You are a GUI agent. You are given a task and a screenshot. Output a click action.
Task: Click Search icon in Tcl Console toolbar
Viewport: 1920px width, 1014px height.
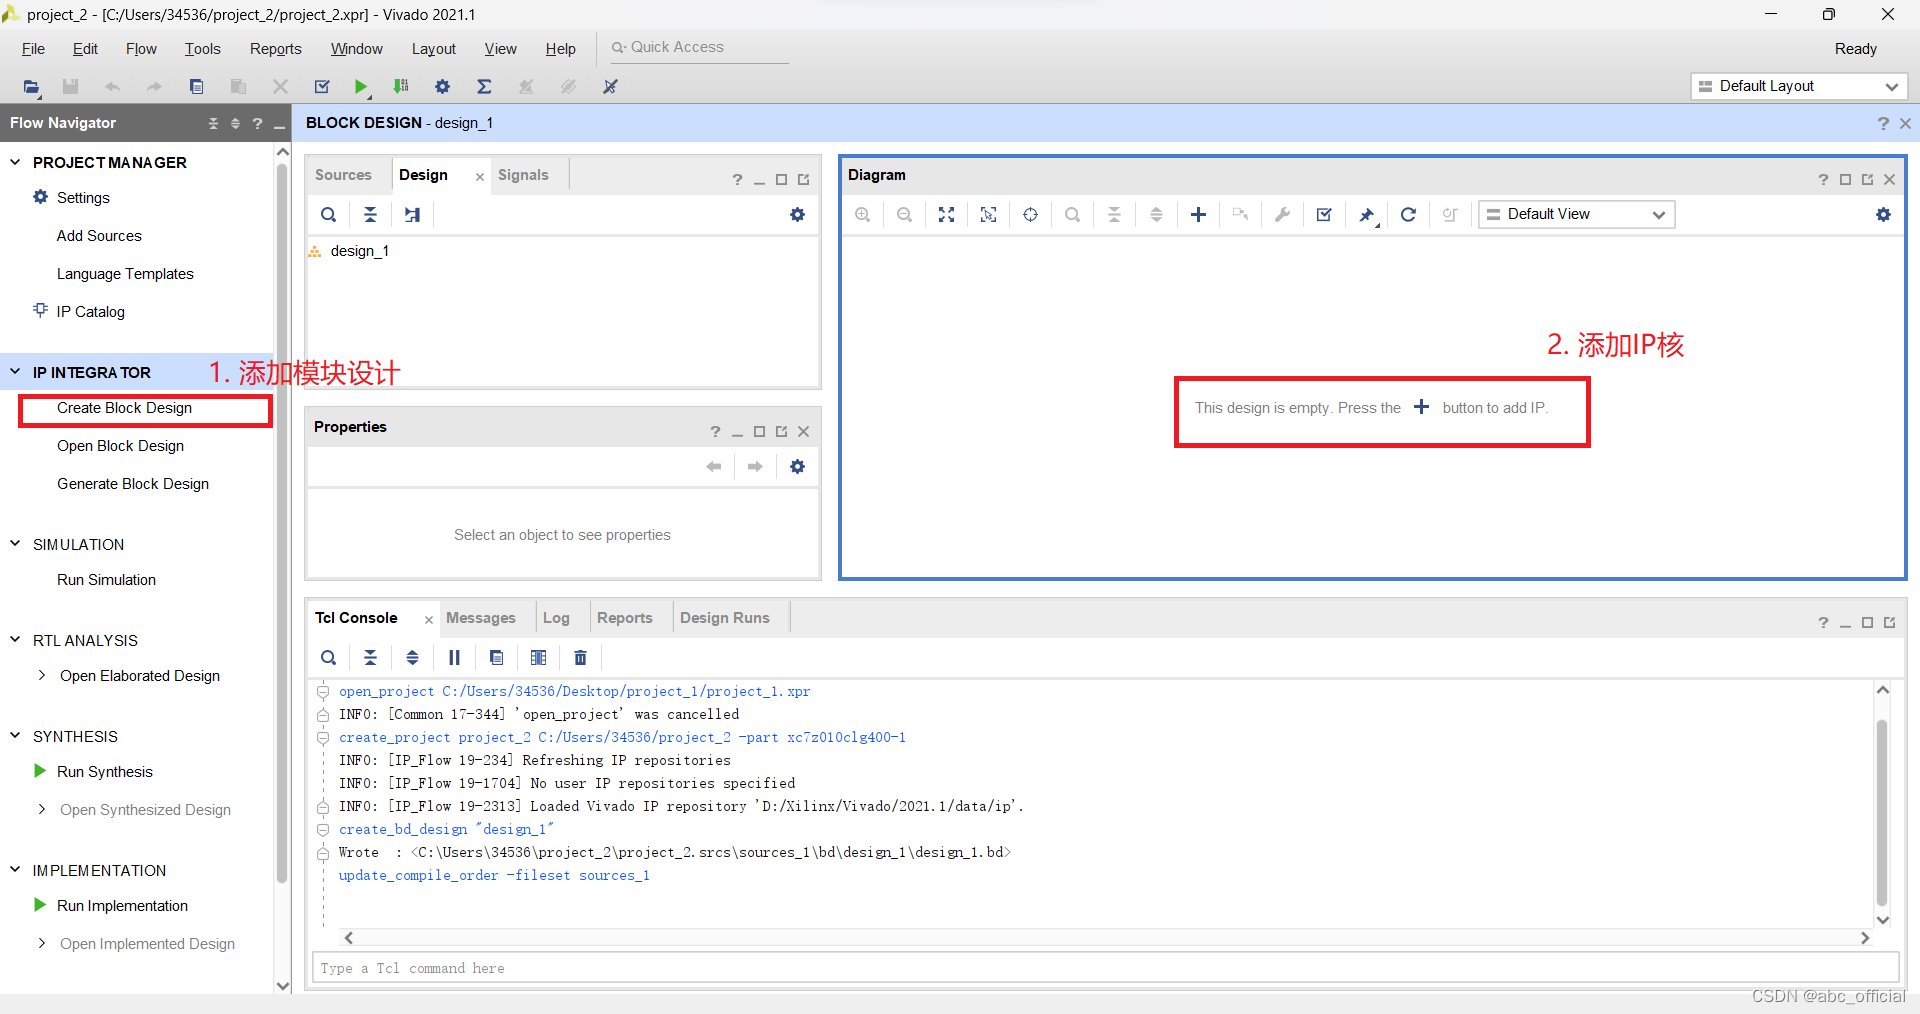coord(328,657)
